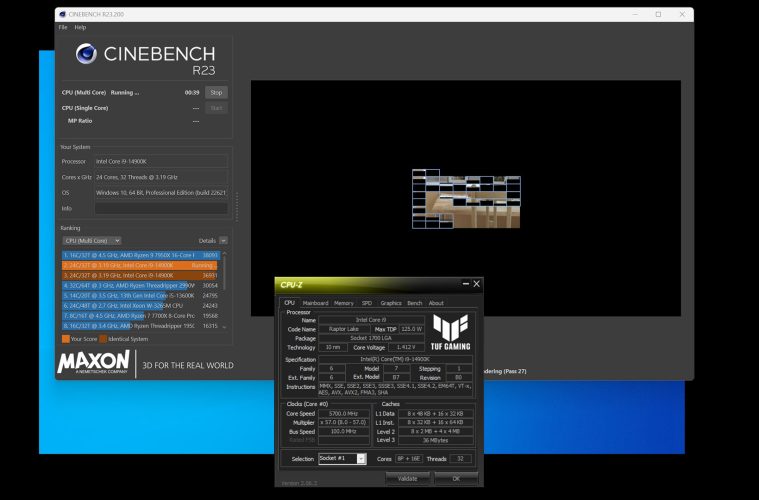Click the Core Voltage value 1.412 V

tap(407, 348)
